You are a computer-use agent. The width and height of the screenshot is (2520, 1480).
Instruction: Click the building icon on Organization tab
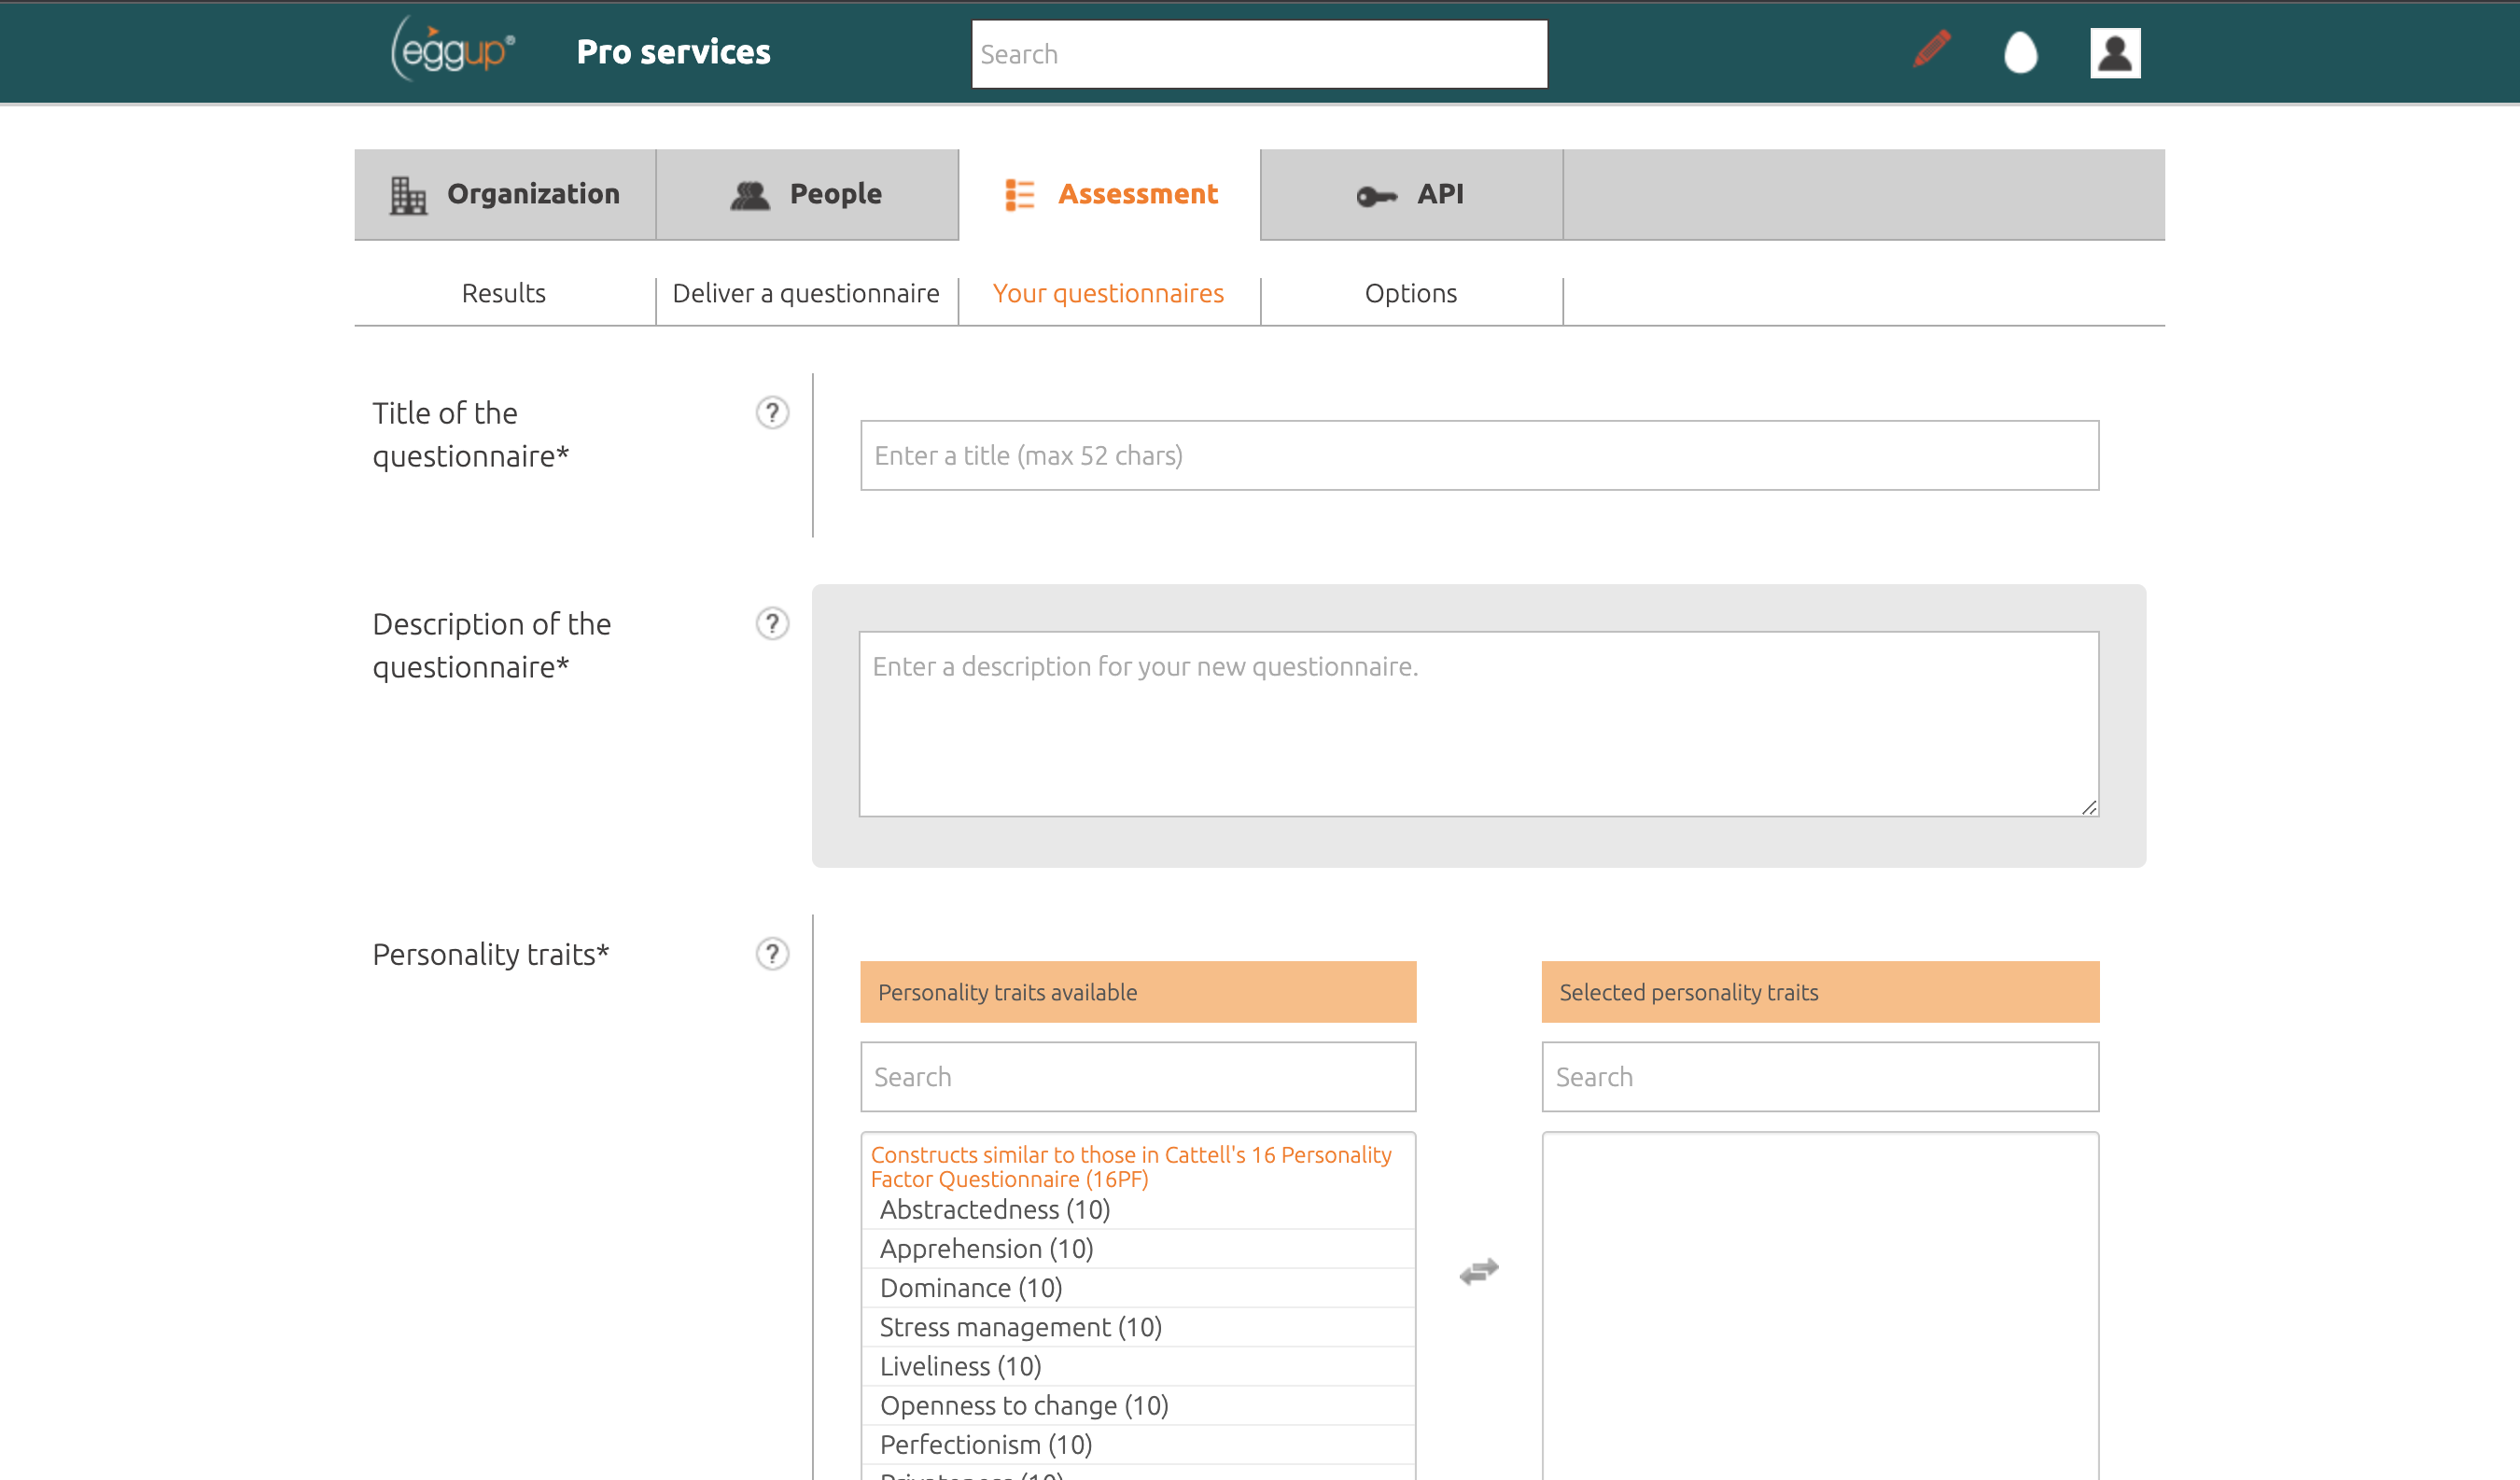point(408,193)
